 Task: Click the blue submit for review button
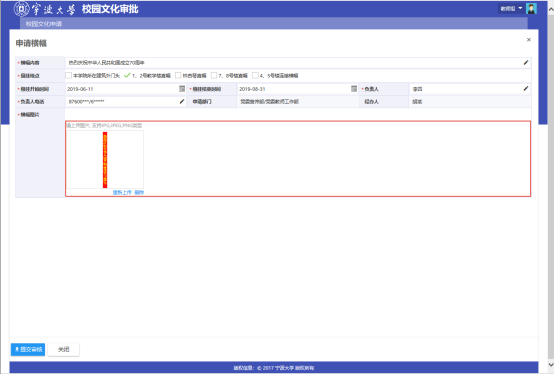(x=28, y=349)
